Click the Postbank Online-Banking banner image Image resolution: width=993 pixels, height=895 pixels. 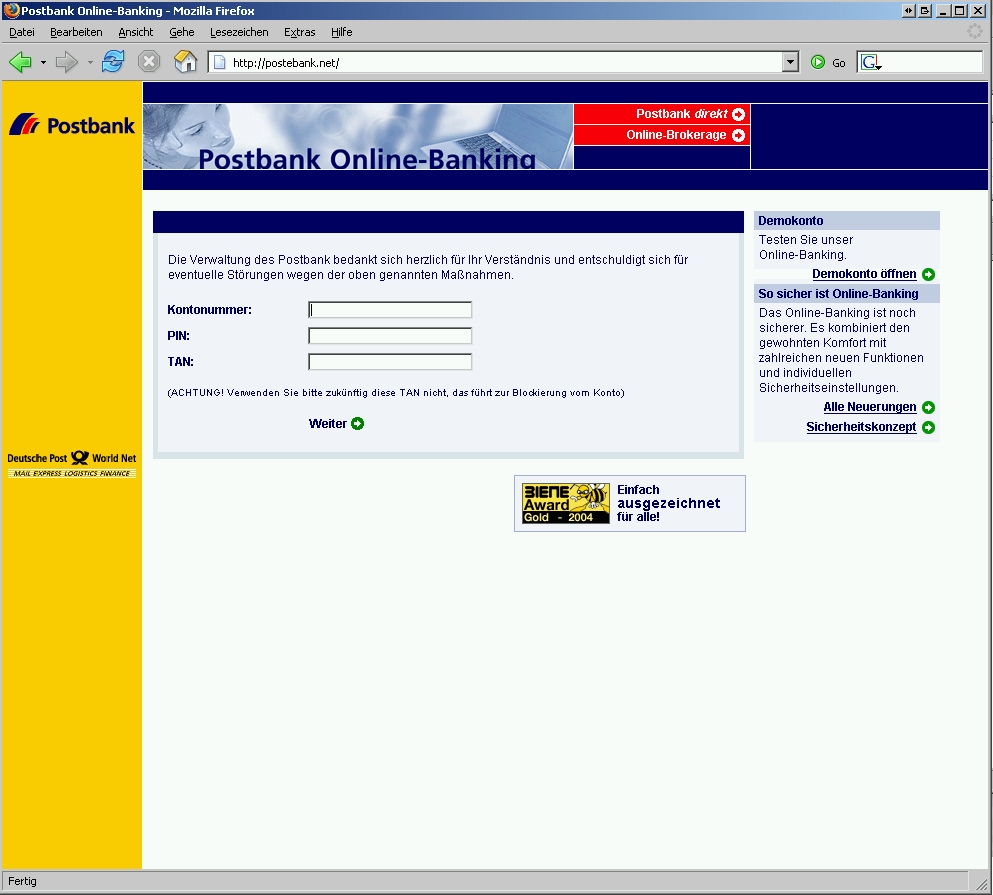(358, 136)
